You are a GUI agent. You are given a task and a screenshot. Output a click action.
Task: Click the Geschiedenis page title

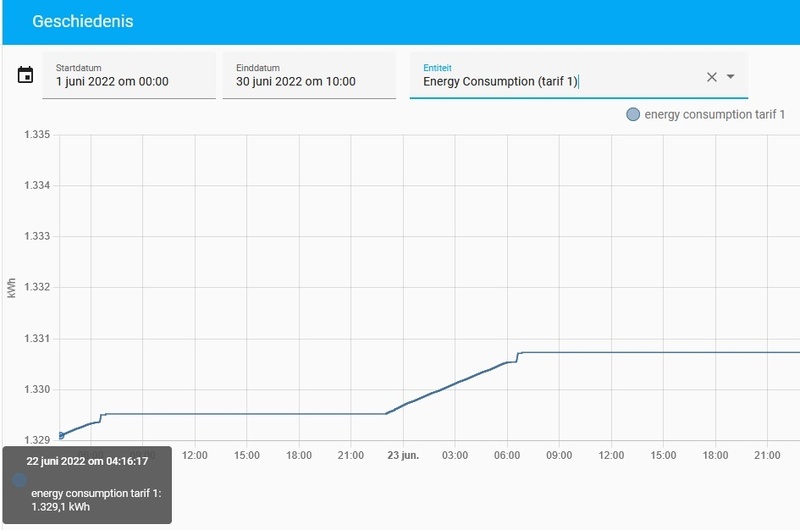pos(83,21)
